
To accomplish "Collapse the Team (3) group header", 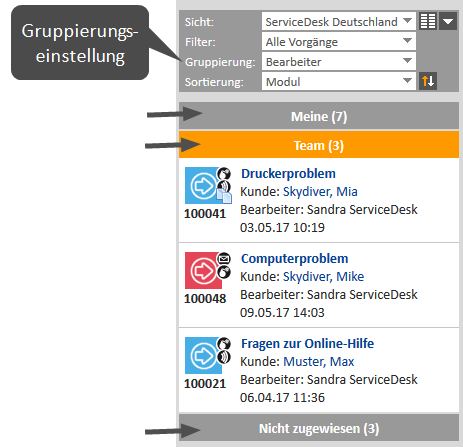I will click(319, 145).
